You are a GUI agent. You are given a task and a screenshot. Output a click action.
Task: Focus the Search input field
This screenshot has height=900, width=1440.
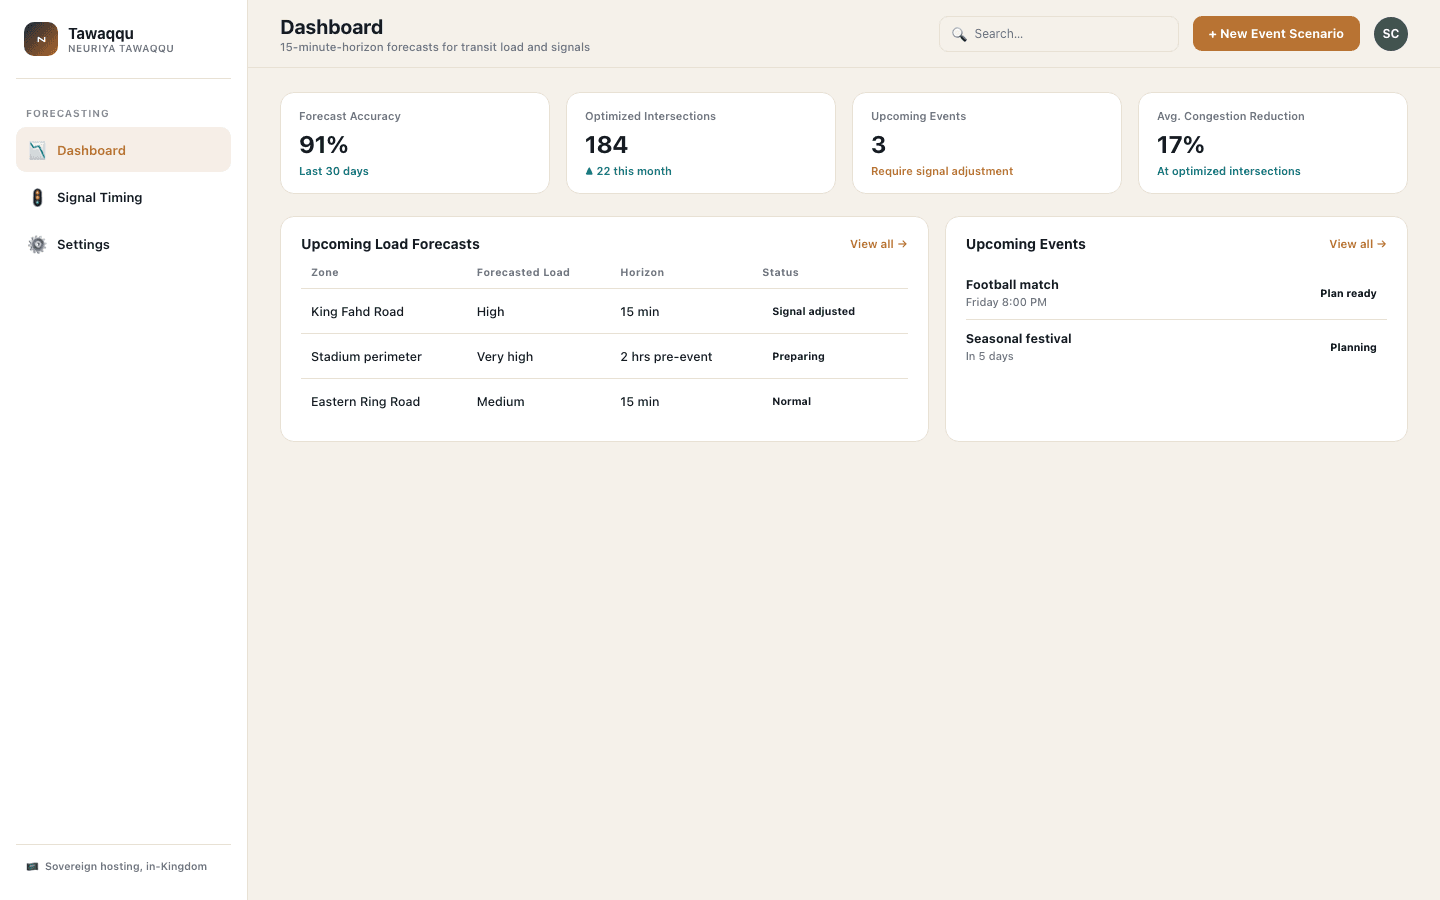pyautogui.click(x=1058, y=34)
